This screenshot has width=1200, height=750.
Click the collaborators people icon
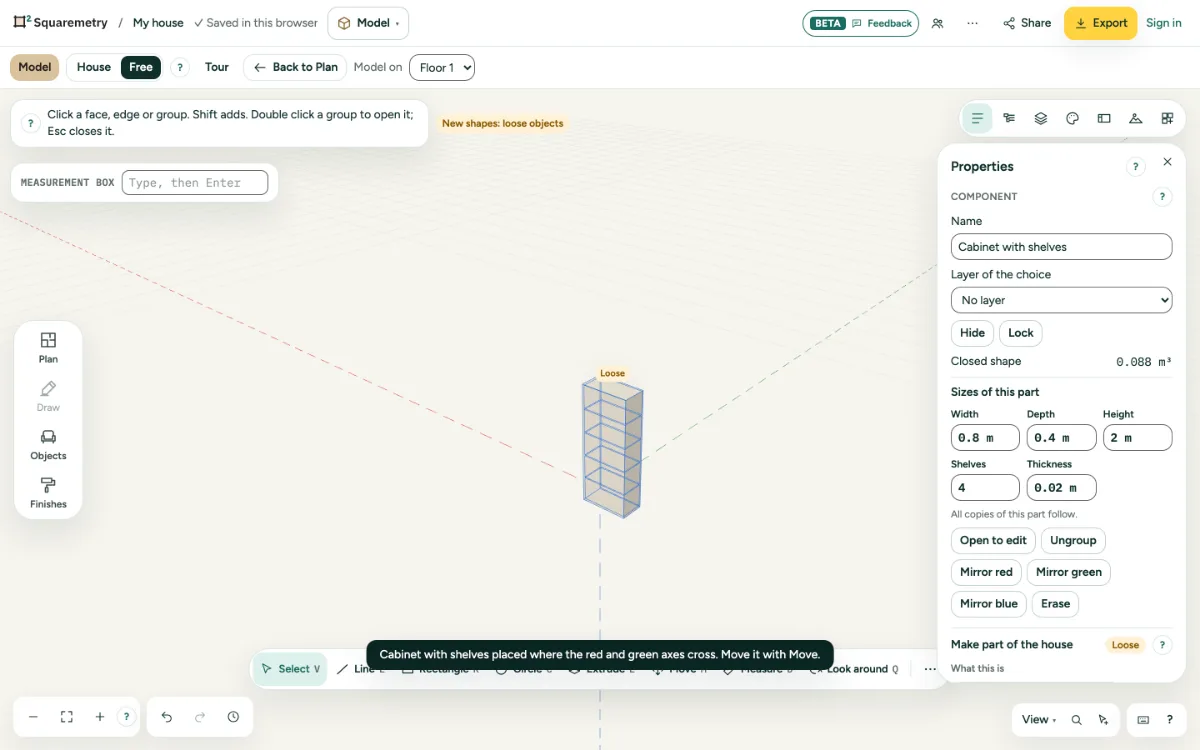coord(937,23)
